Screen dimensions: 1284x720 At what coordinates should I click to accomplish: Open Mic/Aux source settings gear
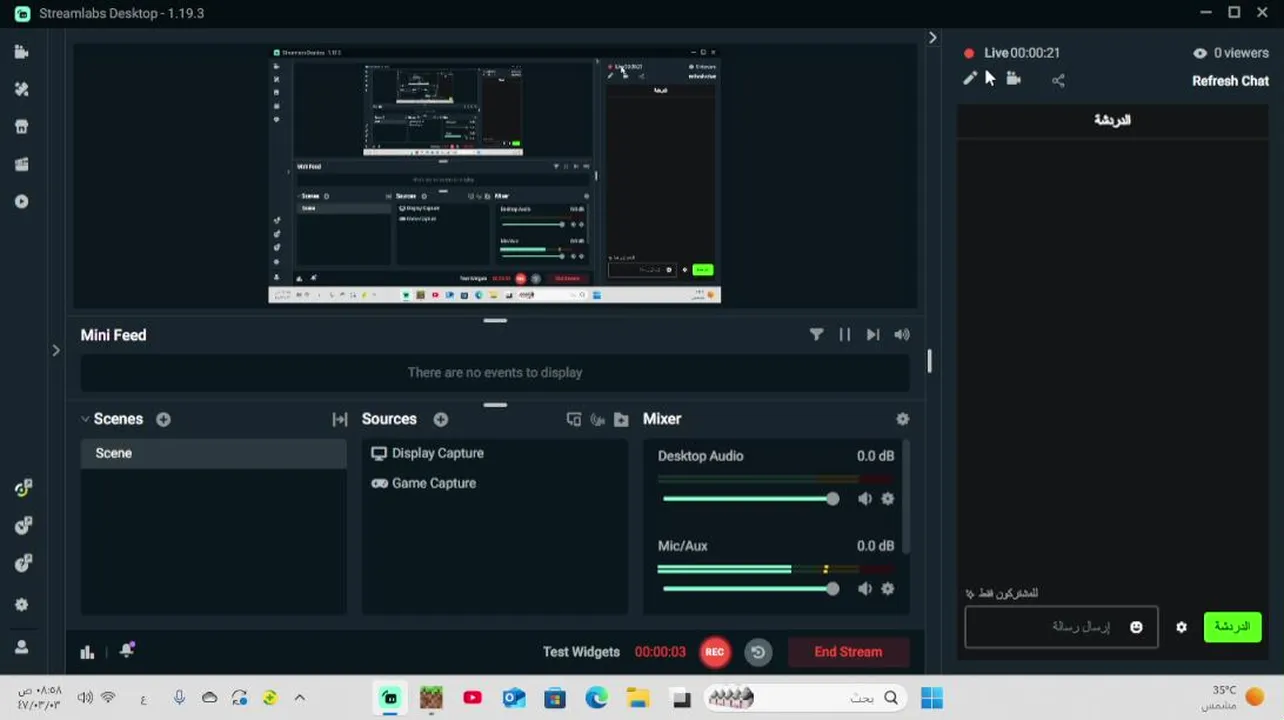pyautogui.click(x=887, y=589)
